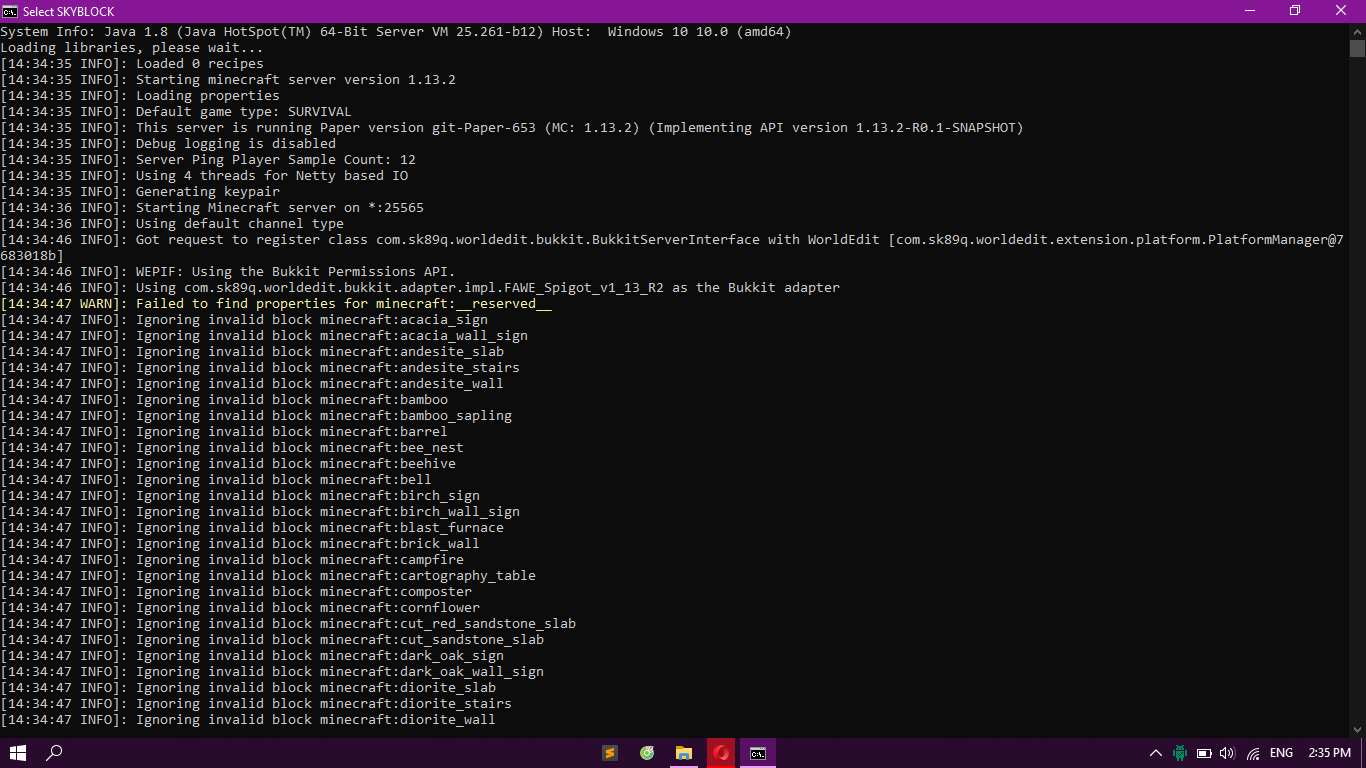The height and width of the screenshot is (768, 1366).
Task: Click the console scrollbar up arrow
Action: [x=1357, y=31]
